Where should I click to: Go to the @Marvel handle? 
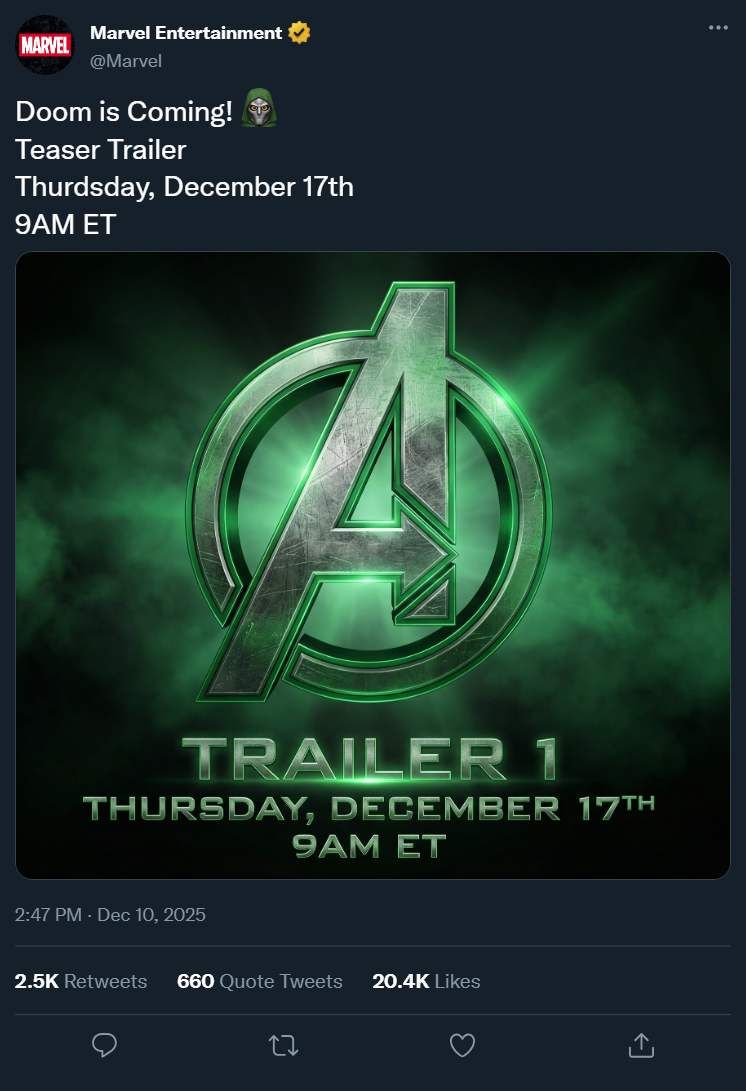pos(126,61)
